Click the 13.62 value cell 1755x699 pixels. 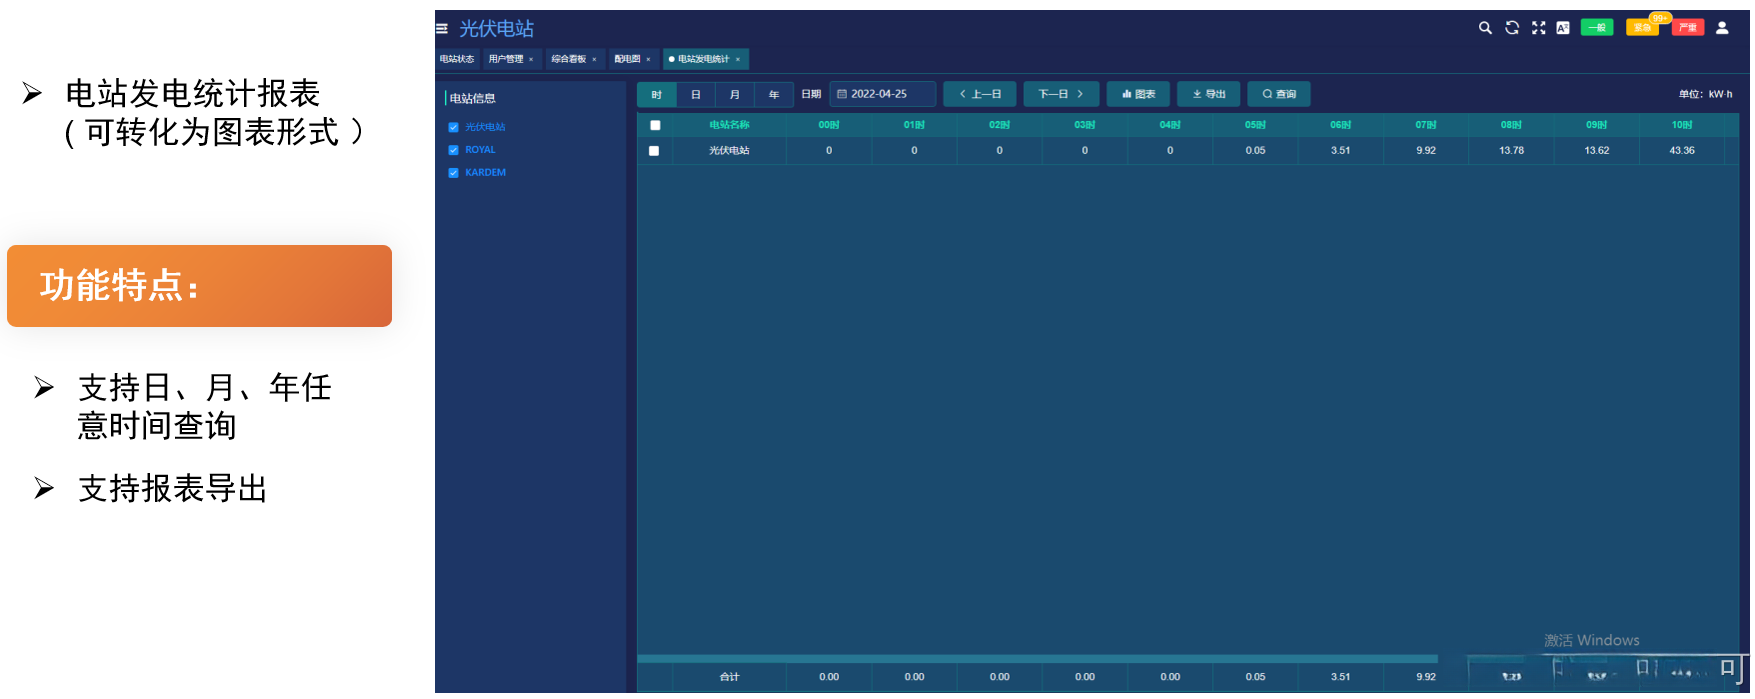click(x=1597, y=151)
